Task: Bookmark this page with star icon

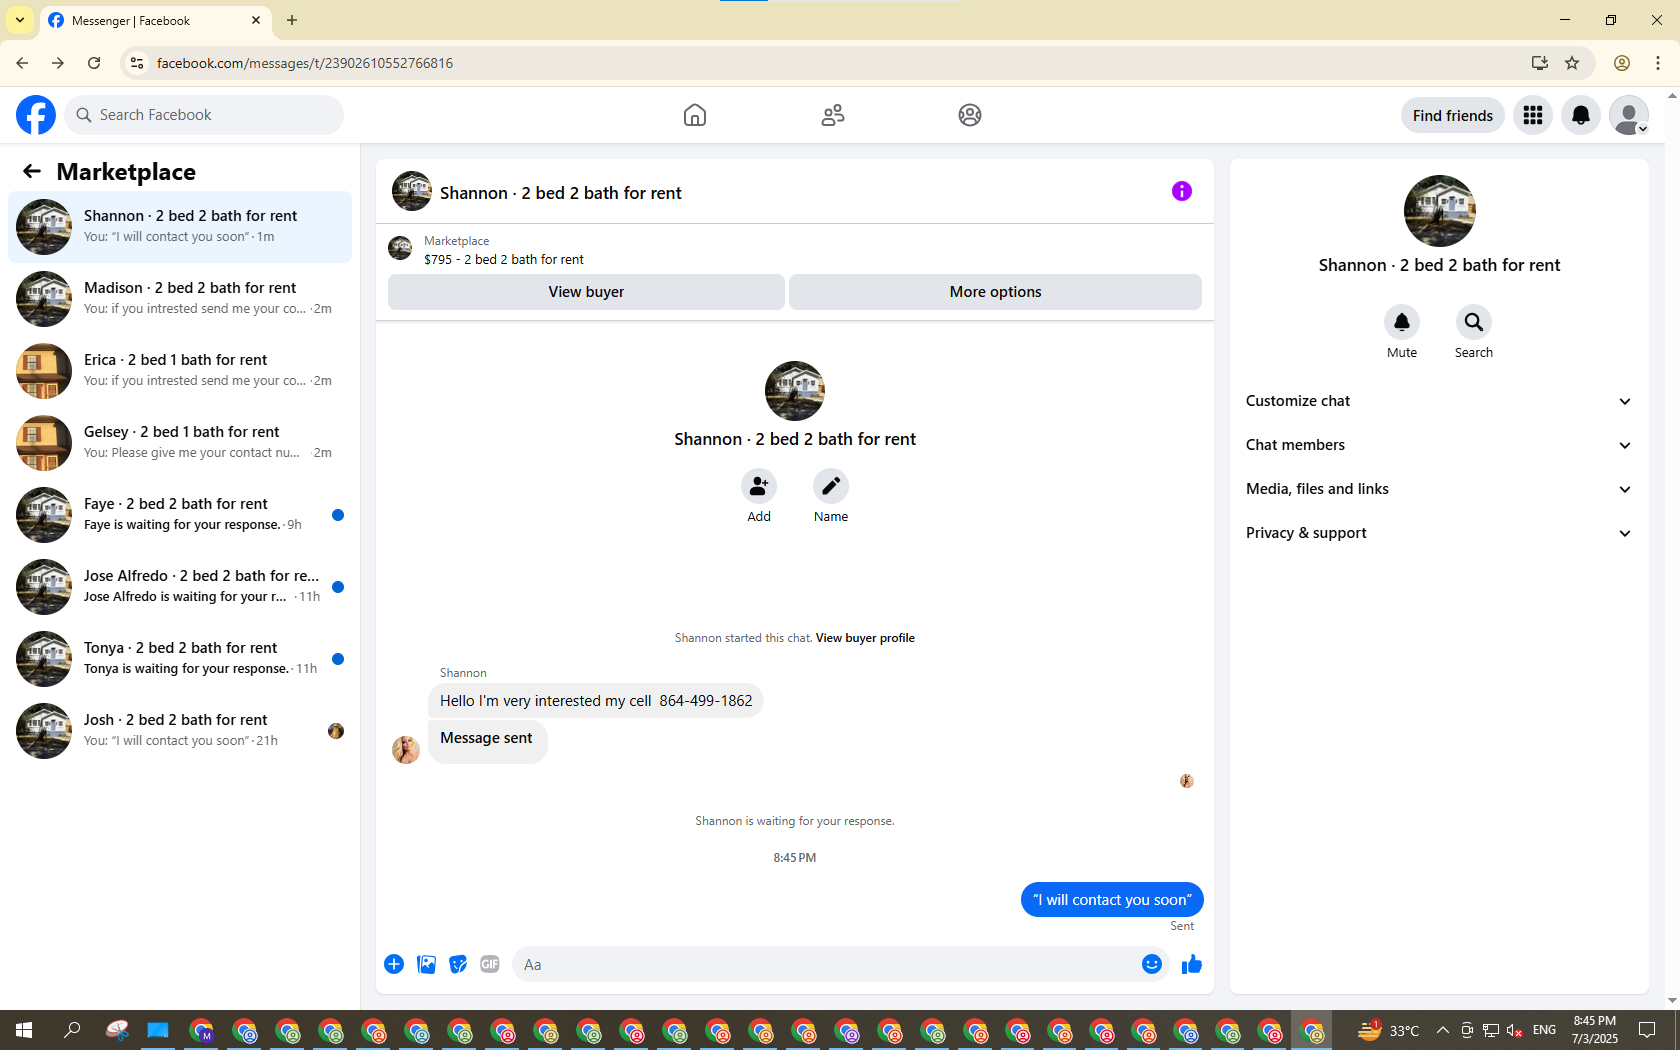Action: (1572, 63)
